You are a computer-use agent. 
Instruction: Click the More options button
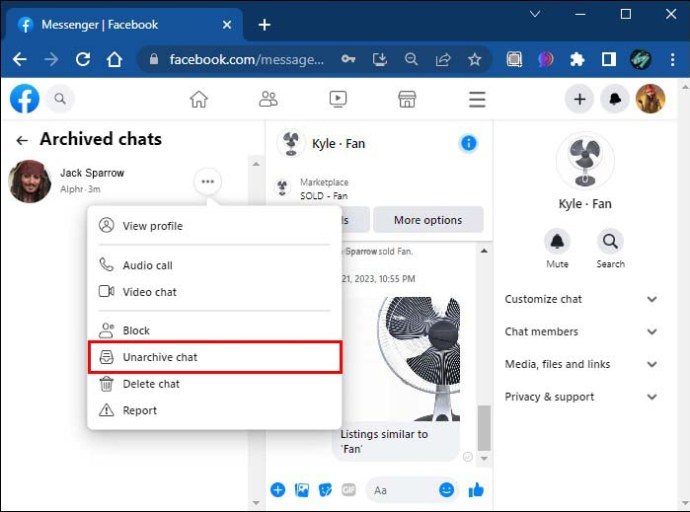(x=427, y=220)
